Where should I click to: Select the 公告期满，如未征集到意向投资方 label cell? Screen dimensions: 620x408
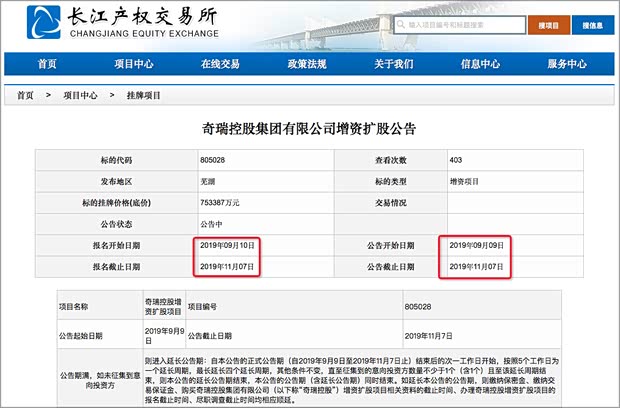[100, 380]
